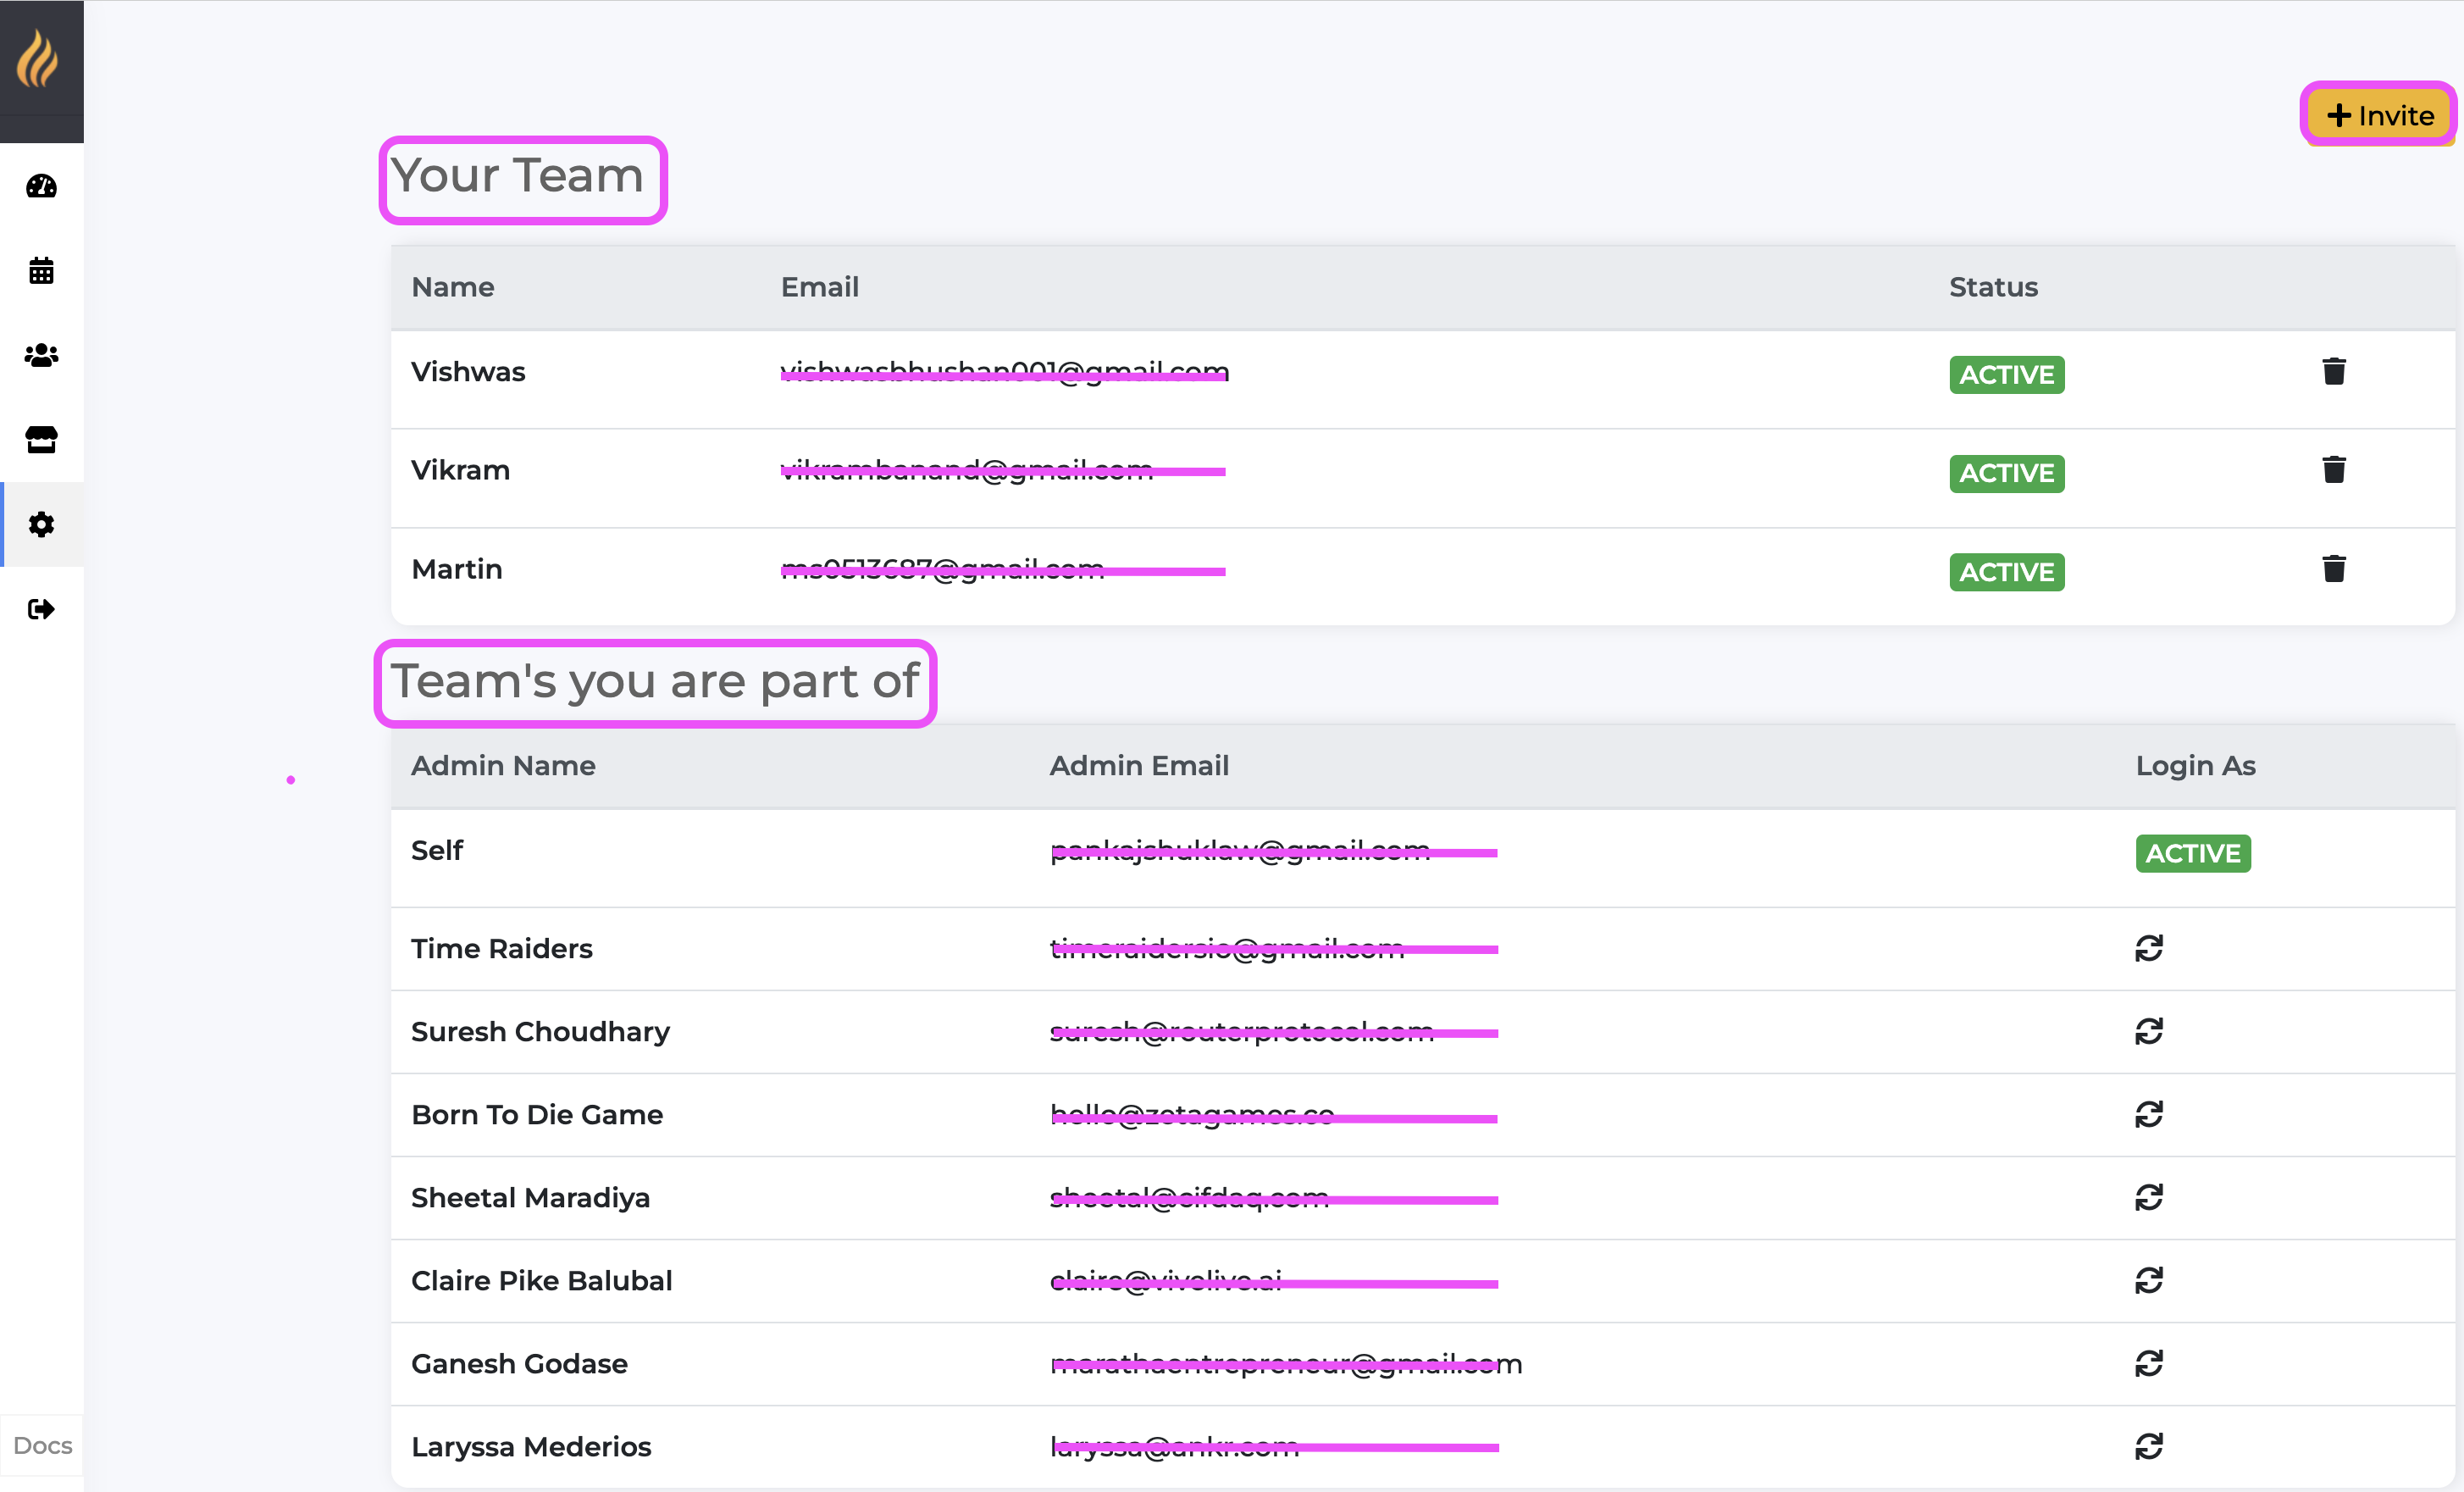The height and width of the screenshot is (1492, 2464).
Task: Open the team members sidebar icon
Action: click(x=41, y=355)
